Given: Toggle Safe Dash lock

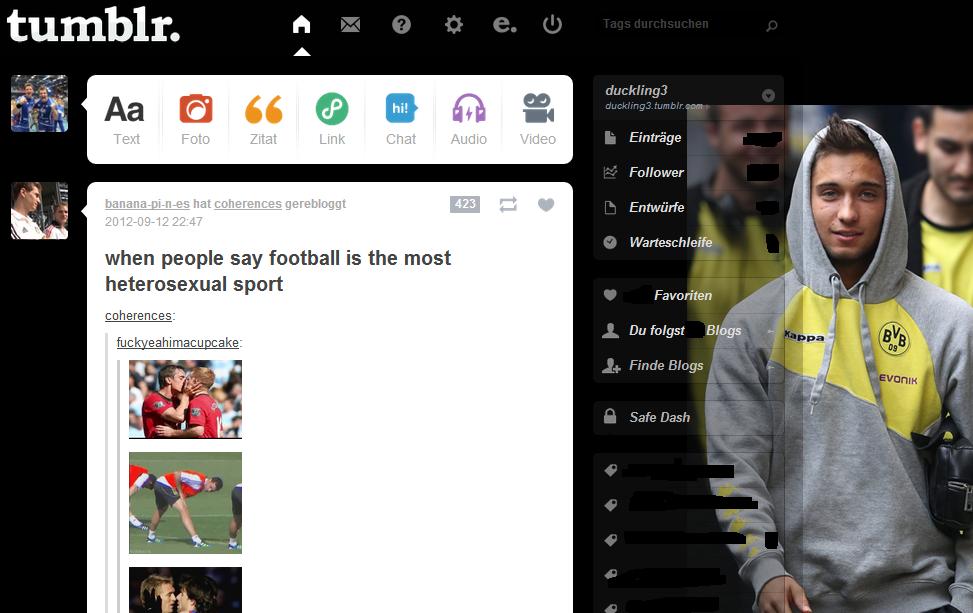Looking at the screenshot, I should (x=689, y=417).
